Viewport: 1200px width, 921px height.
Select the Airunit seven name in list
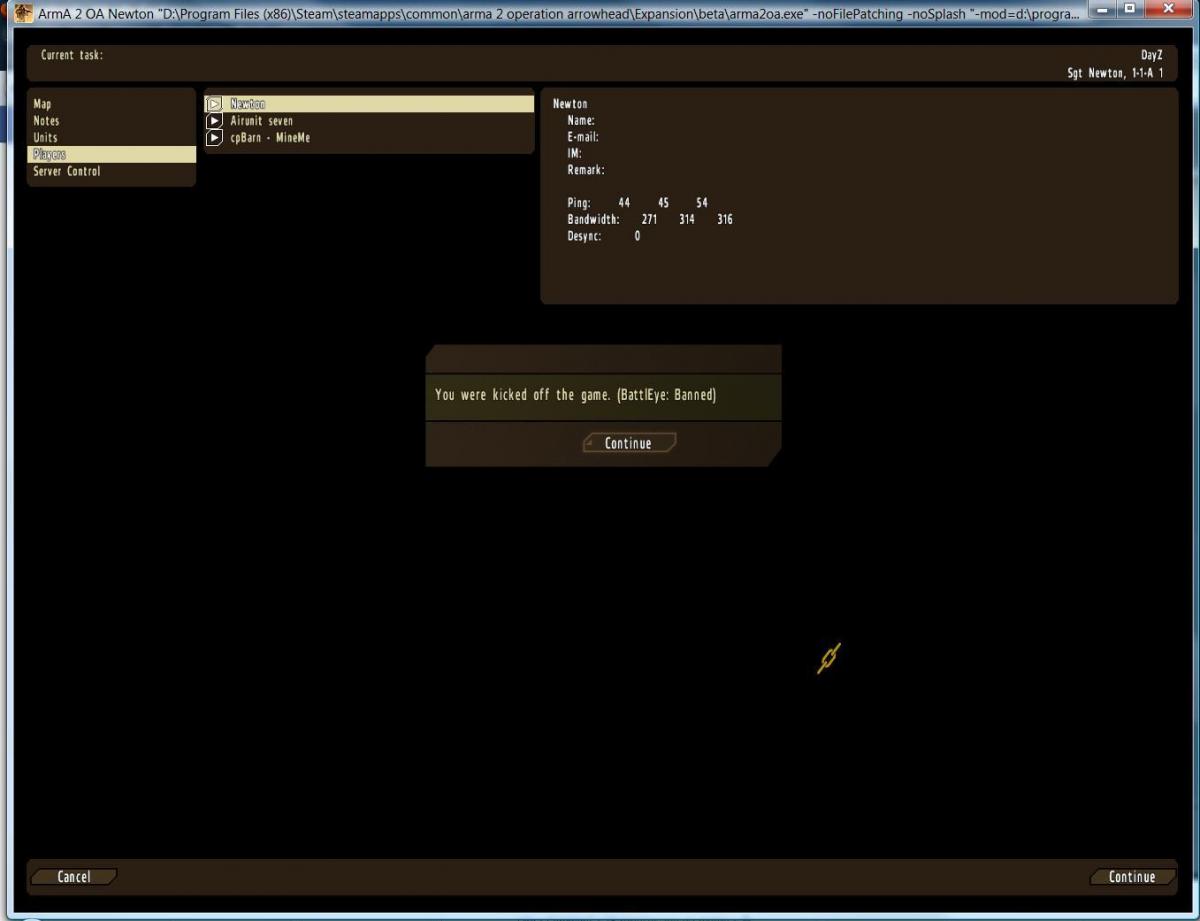tap(262, 121)
